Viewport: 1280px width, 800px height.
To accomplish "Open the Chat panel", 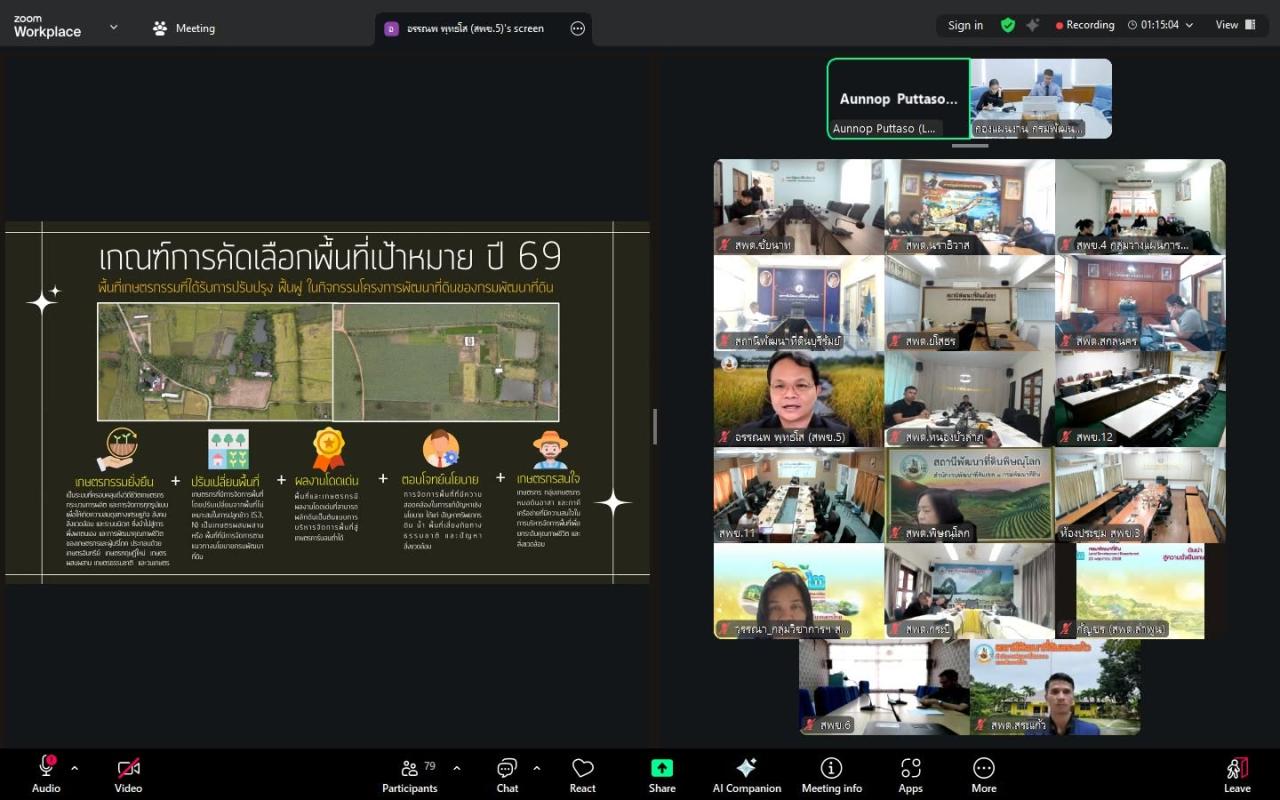I will (x=507, y=775).
